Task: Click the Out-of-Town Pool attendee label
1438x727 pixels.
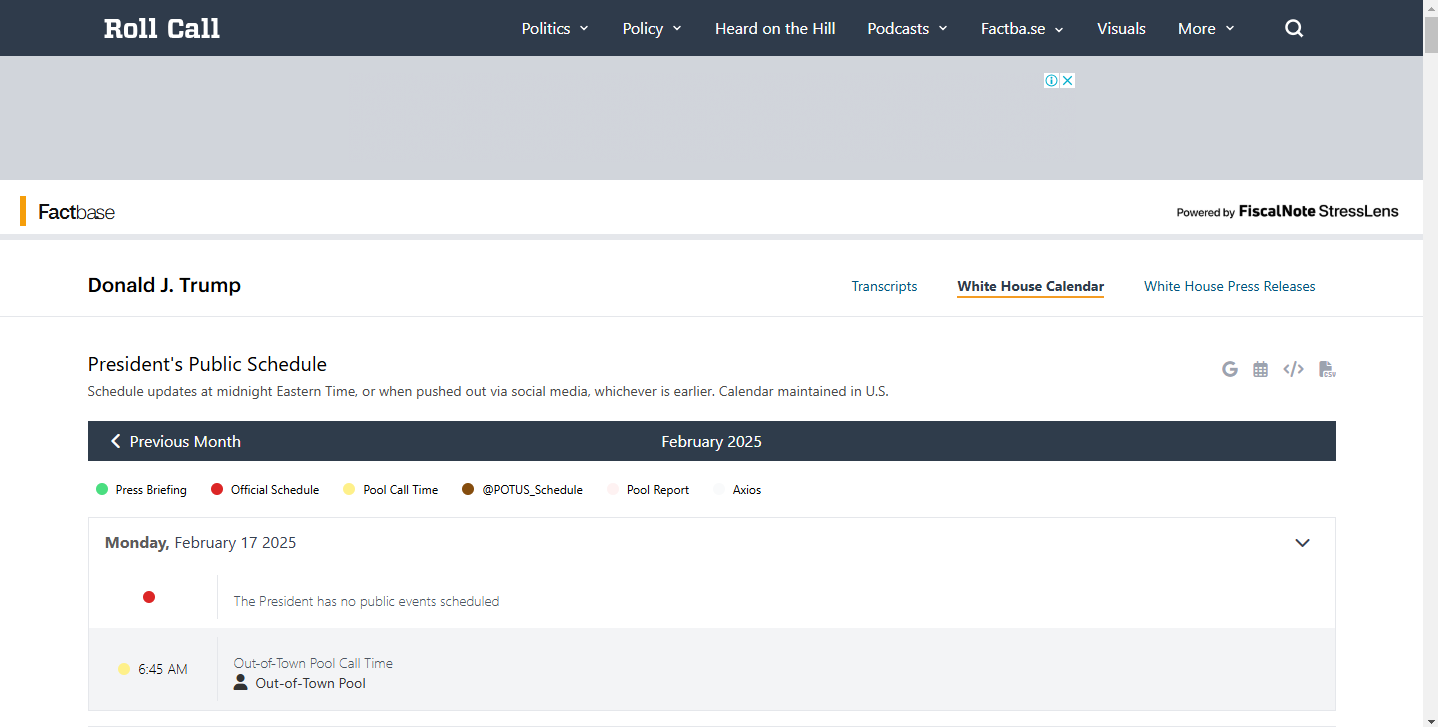Action: [311, 683]
